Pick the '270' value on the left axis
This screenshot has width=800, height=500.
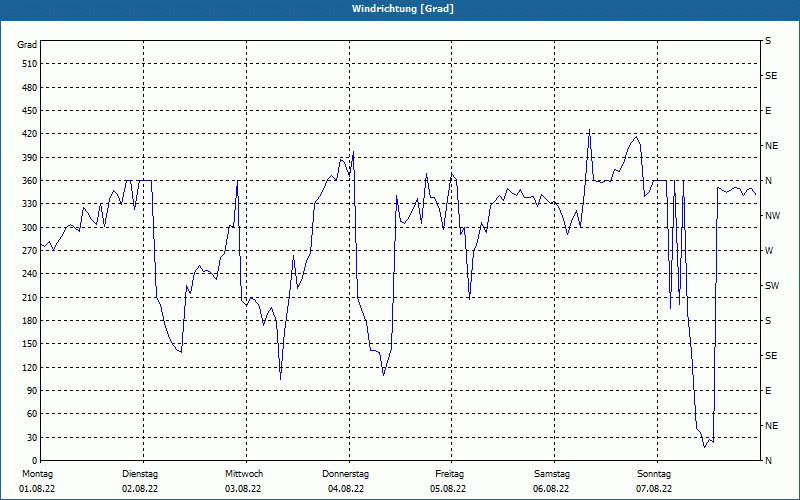click(x=30, y=251)
